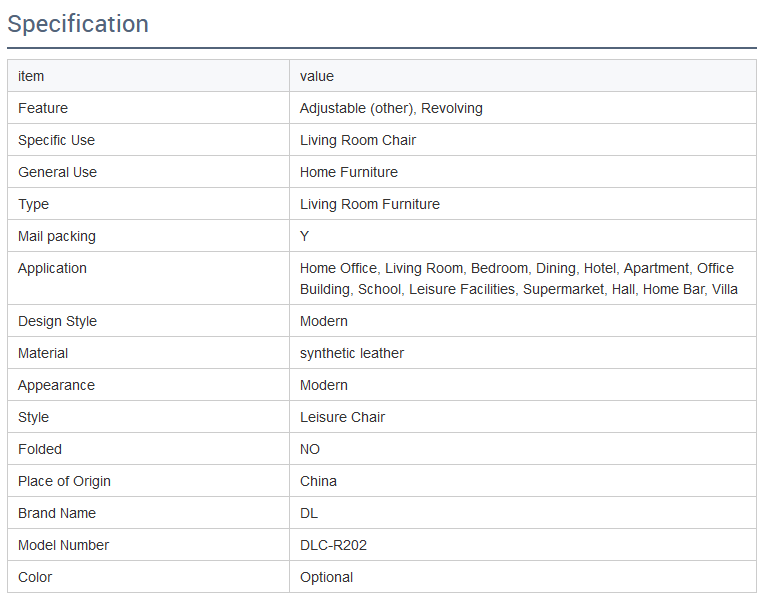
Task: Click the Style row label
Action: (x=34, y=417)
